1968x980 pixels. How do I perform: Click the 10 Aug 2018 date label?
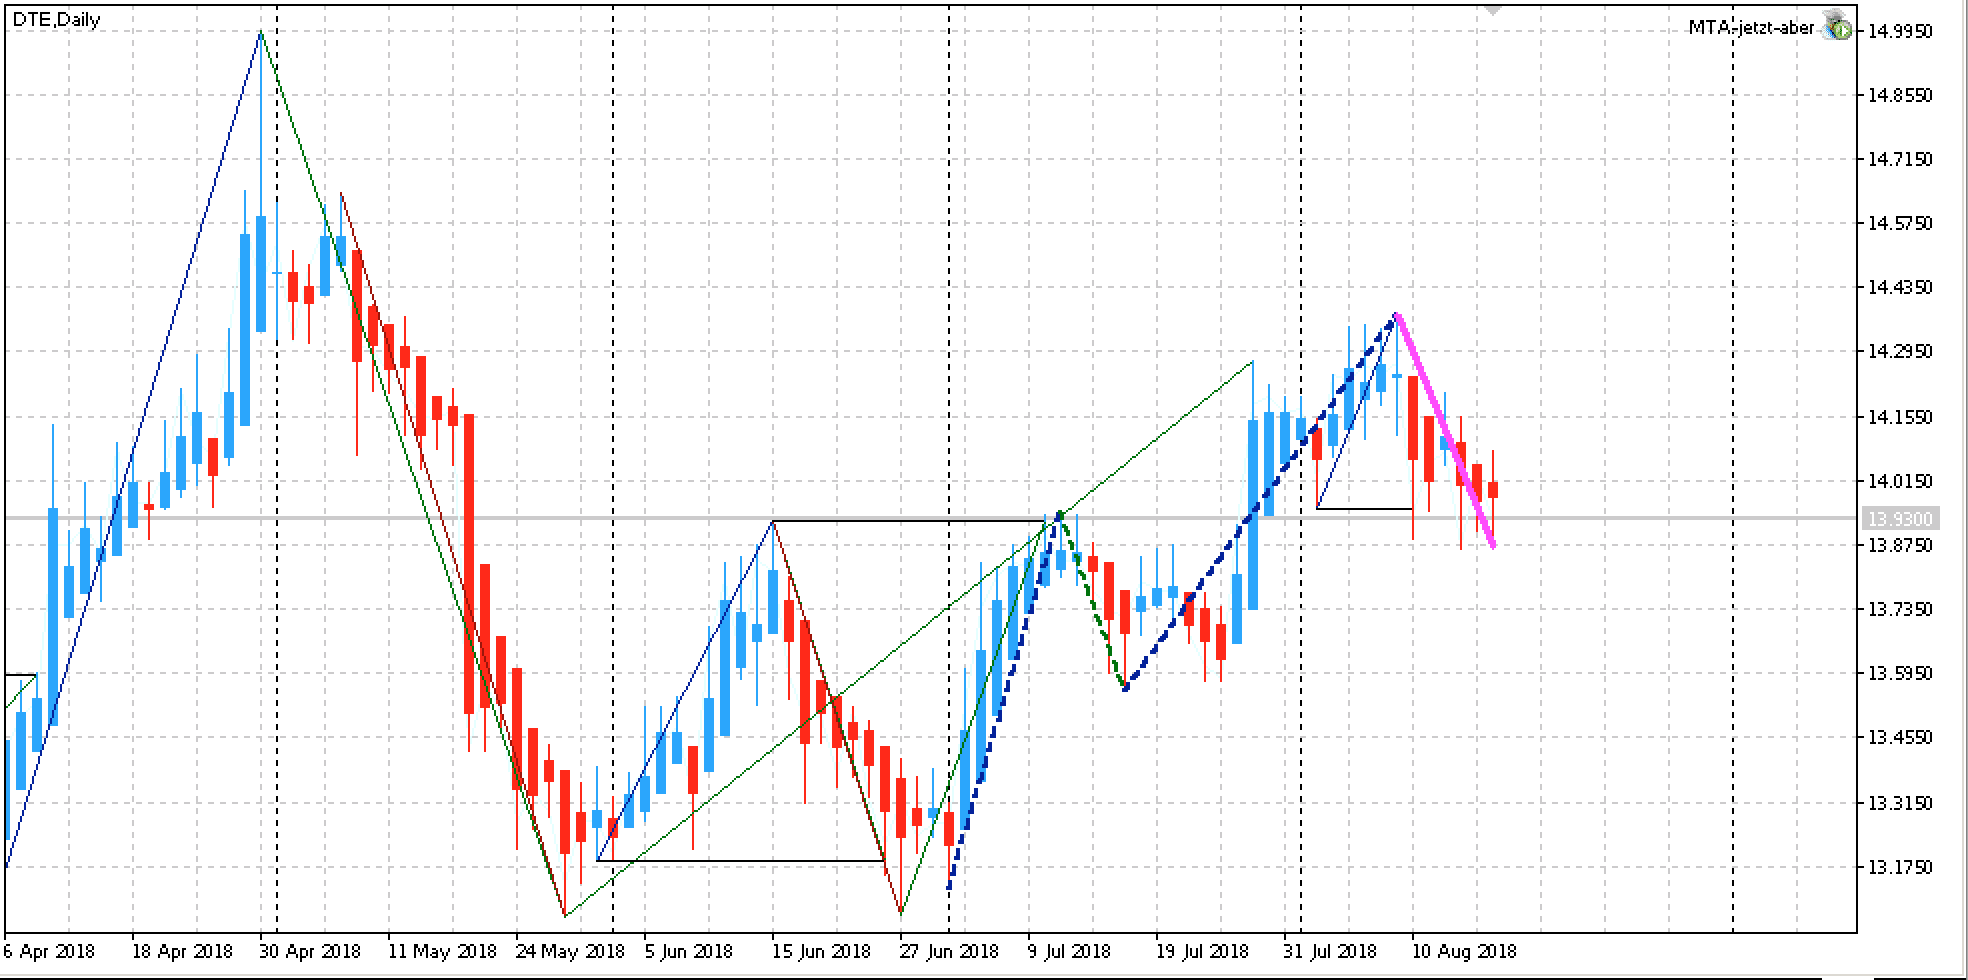point(1464,951)
